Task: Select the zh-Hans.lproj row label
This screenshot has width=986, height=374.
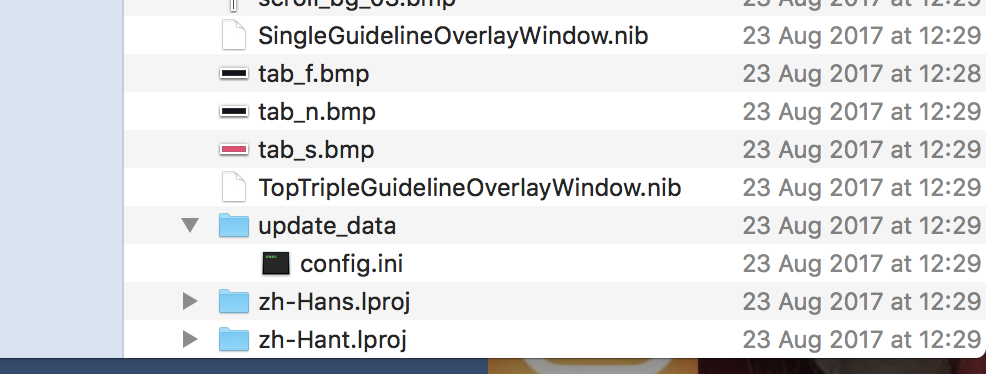Action: coord(335,302)
